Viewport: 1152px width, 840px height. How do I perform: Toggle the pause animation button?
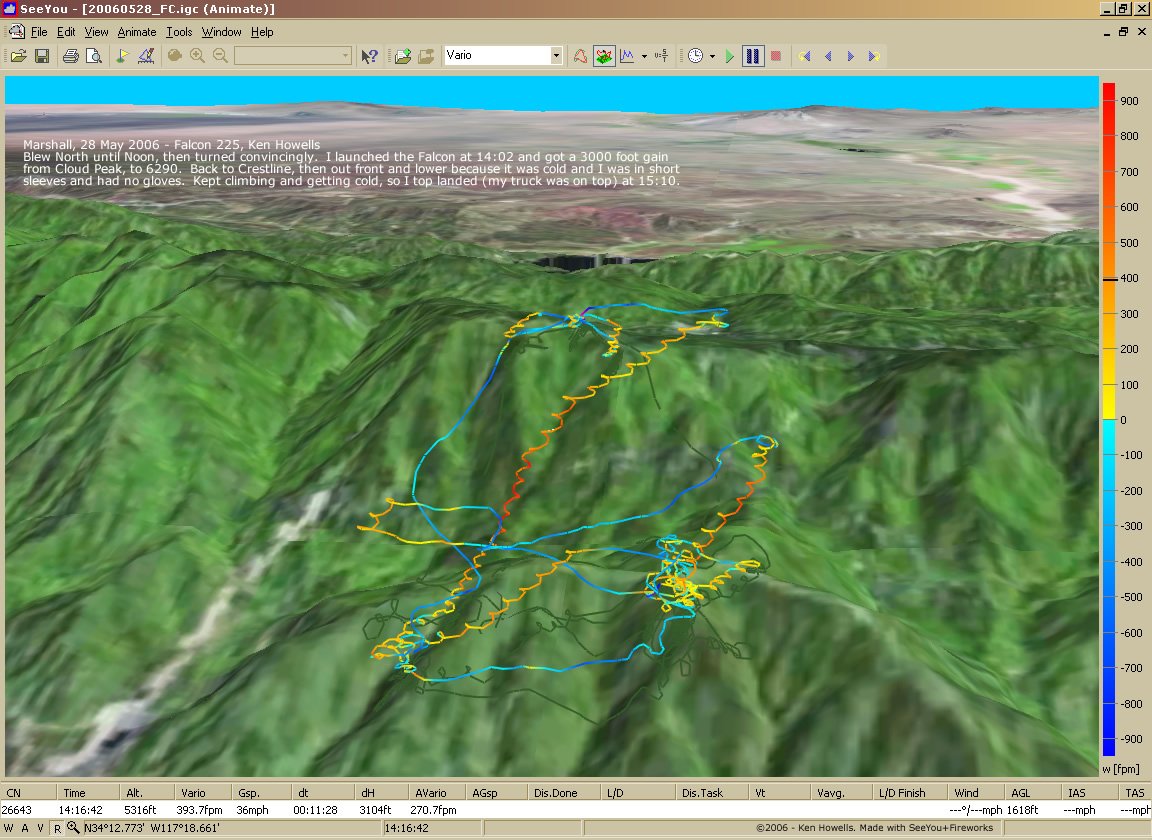(753, 56)
